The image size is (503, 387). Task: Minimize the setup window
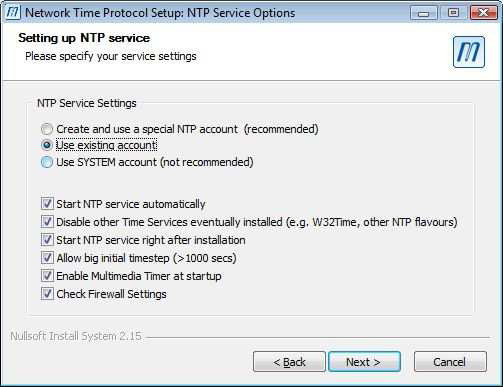point(424,13)
